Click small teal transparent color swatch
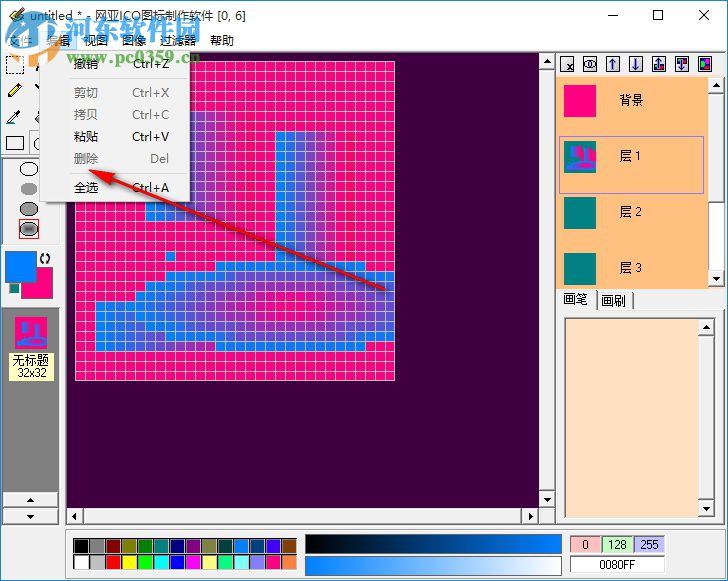 pyautogui.click(x=14, y=288)
